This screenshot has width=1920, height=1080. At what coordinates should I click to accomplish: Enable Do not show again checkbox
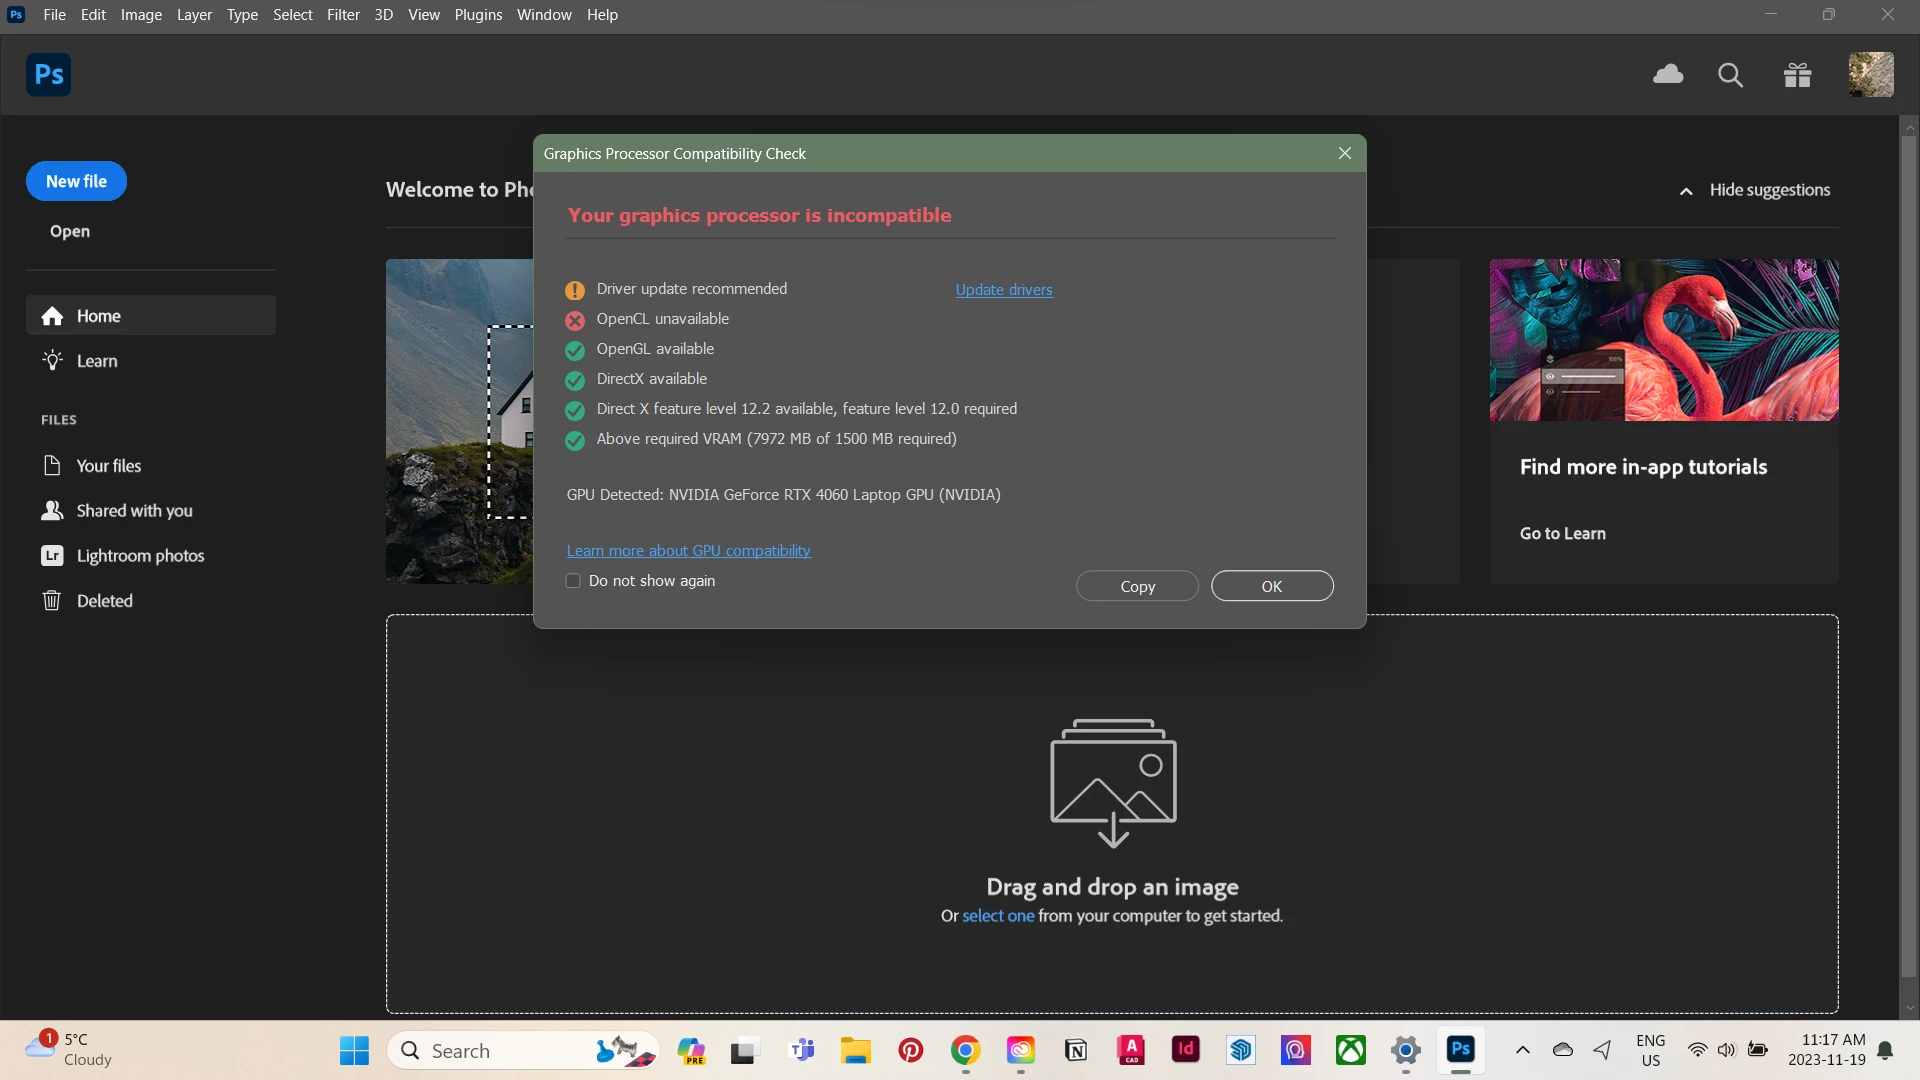click(573, 581)
